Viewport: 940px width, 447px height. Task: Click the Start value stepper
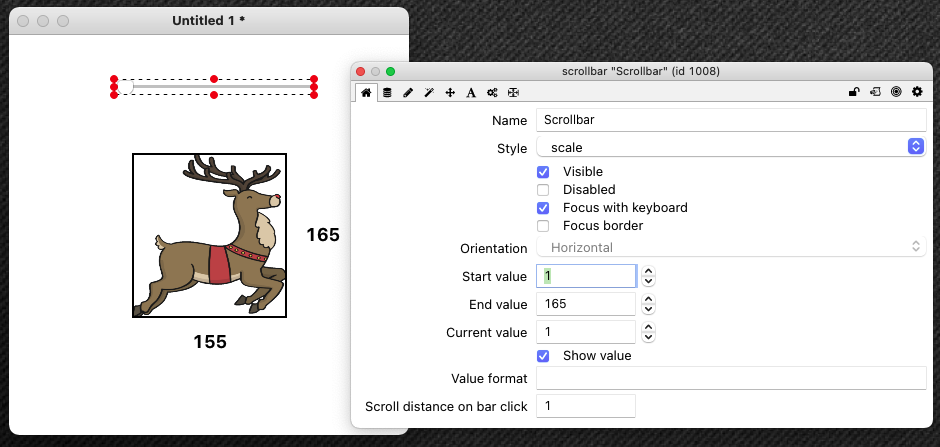click(x=648, y=276)
